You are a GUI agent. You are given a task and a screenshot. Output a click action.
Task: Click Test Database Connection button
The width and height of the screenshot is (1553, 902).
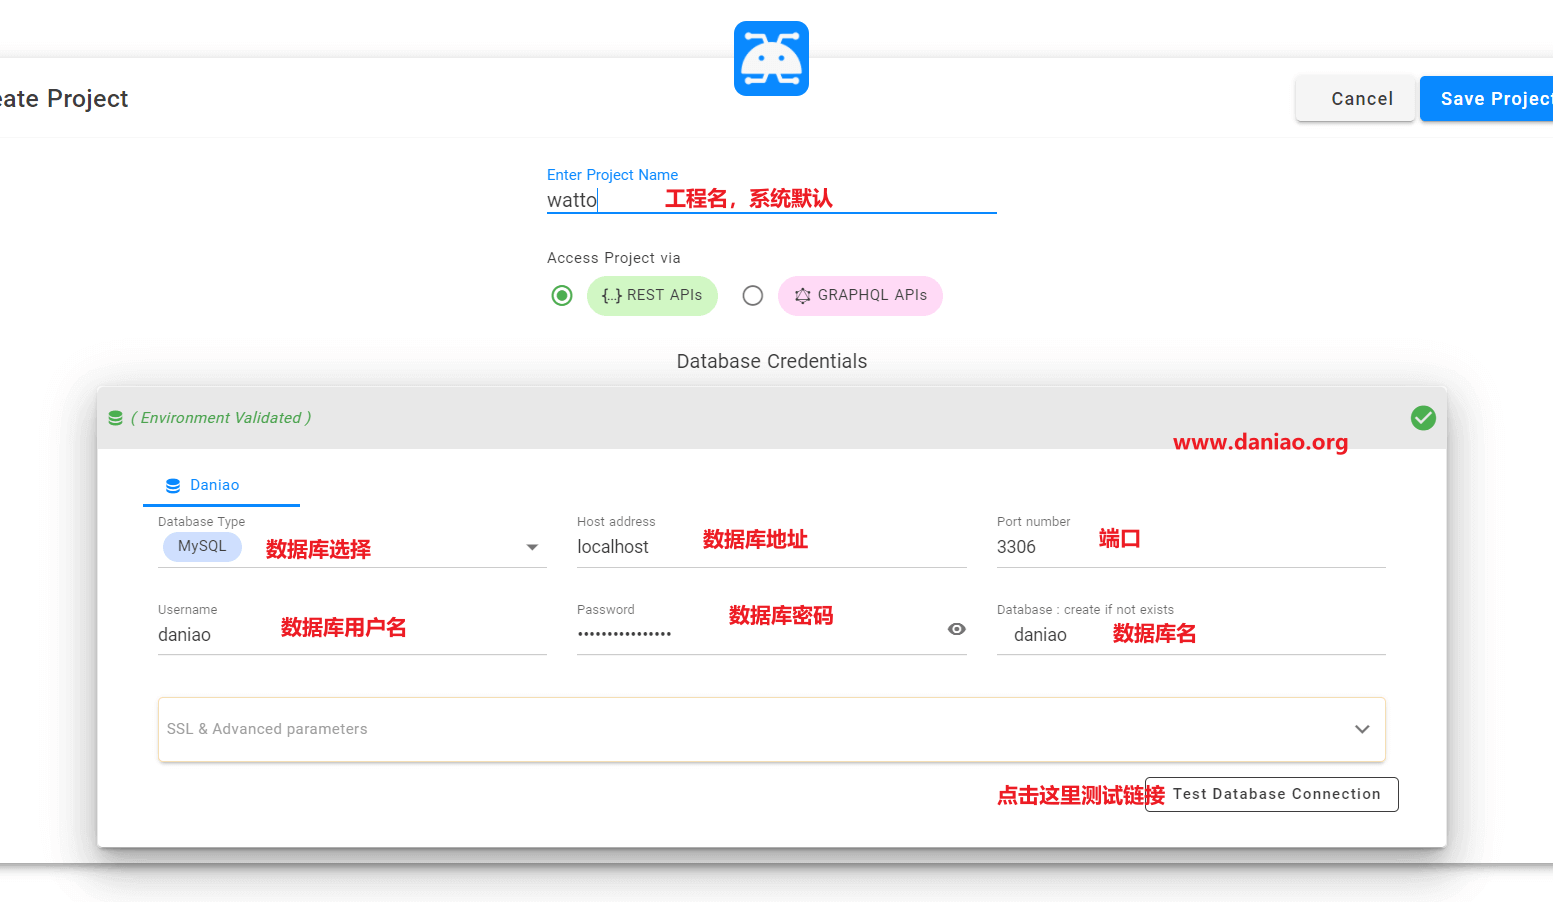point(1272,794)
